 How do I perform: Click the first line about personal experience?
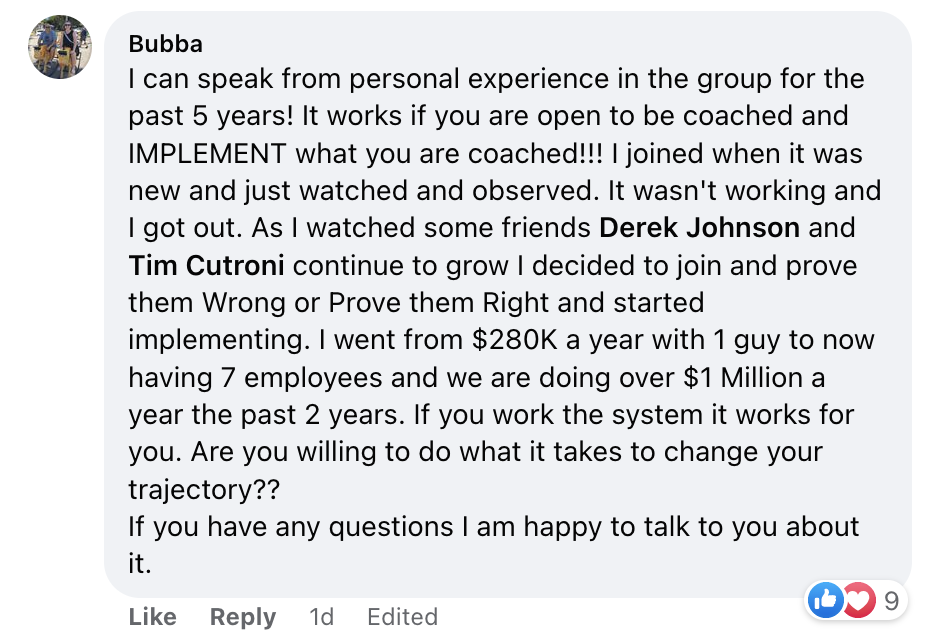pyautogui.click(x=495, y=79)
